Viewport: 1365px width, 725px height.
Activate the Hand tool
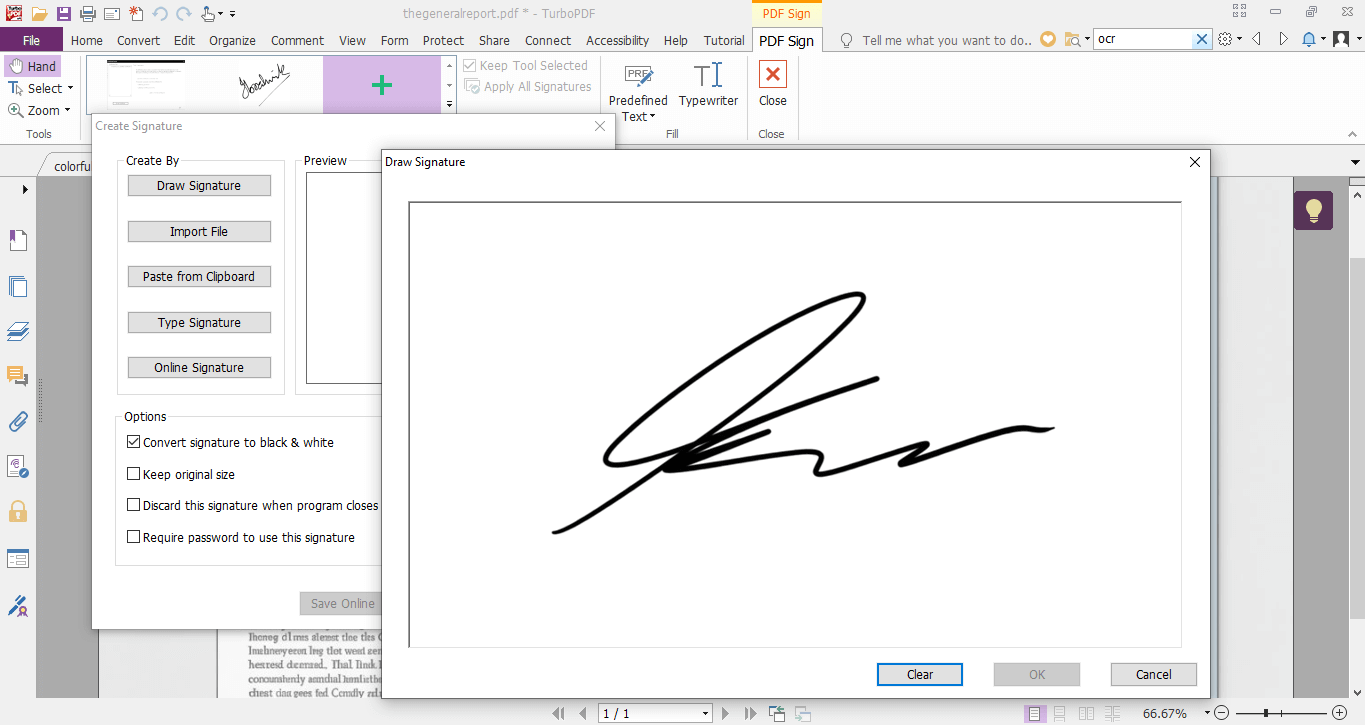pyautogui.click(x=32, y=65)
